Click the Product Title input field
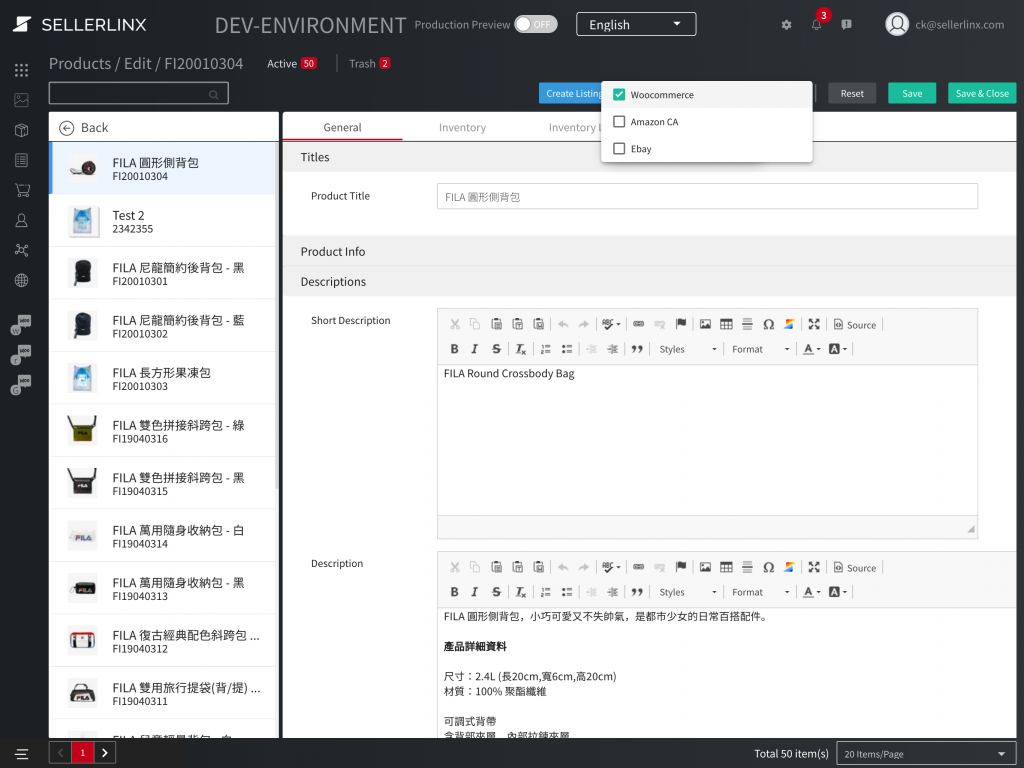The width and height of the screenshot is (1024, 768). (707, 197)
